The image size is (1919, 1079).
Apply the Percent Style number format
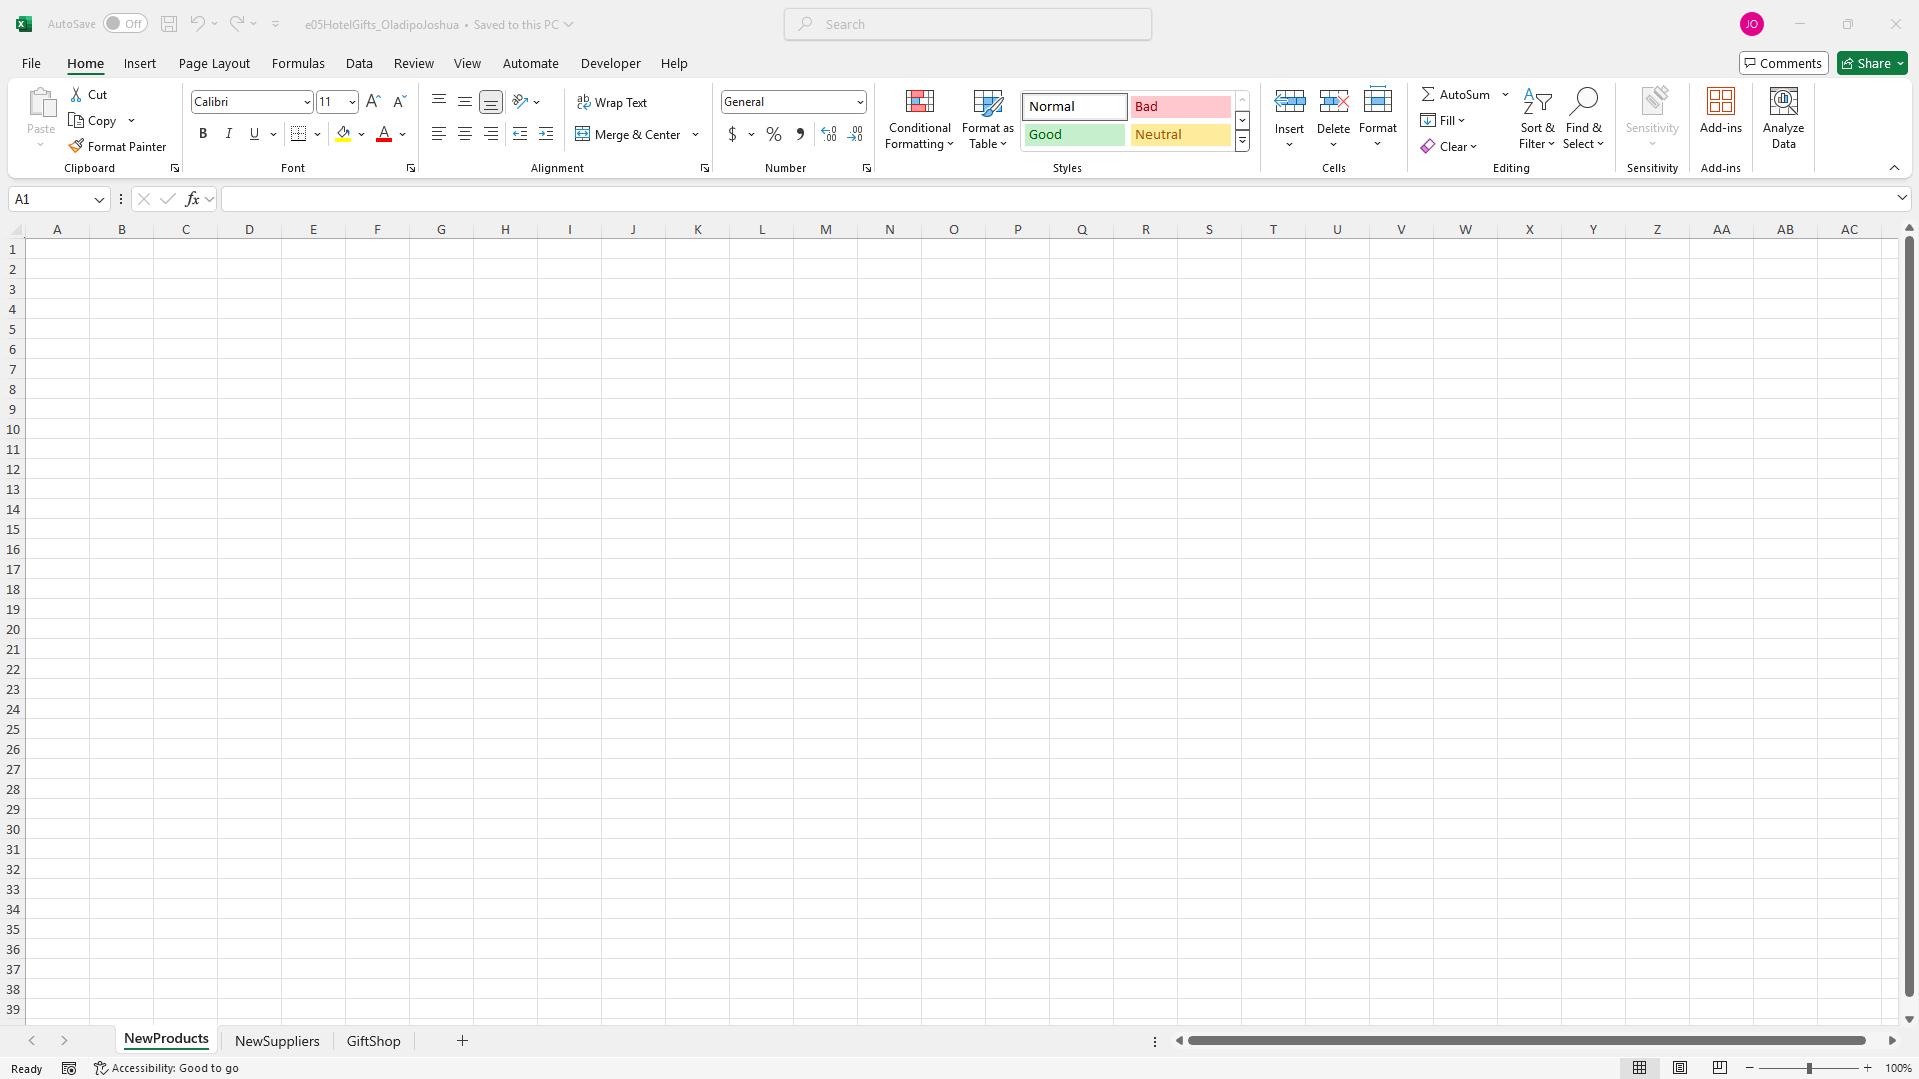tap(773, 133)
